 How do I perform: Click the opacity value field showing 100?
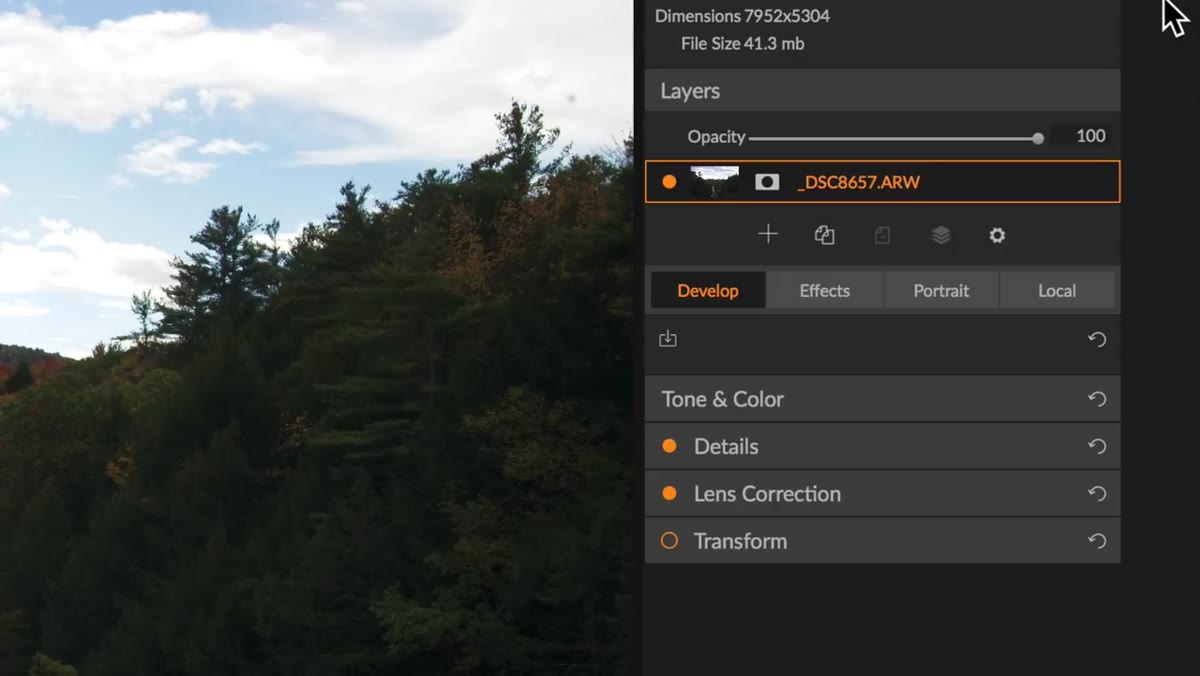click(x=1084, y=136)
